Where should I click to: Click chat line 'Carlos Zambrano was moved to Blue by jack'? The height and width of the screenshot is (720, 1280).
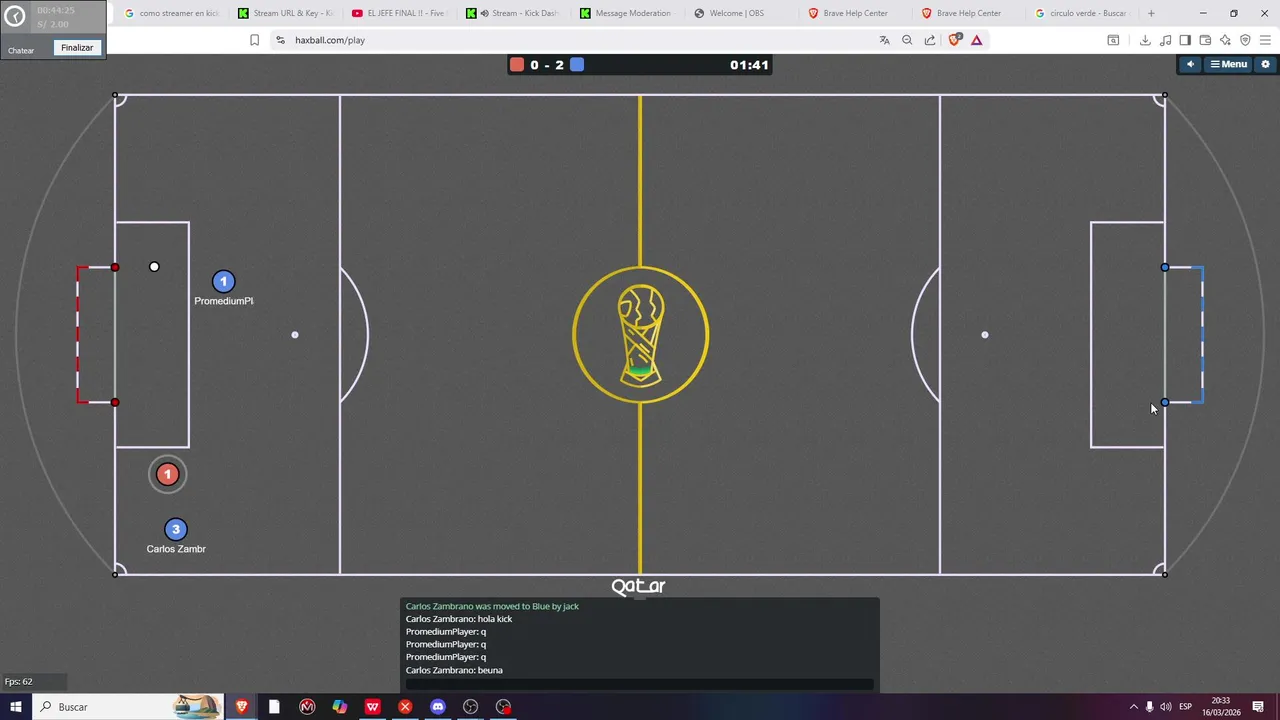492,606
